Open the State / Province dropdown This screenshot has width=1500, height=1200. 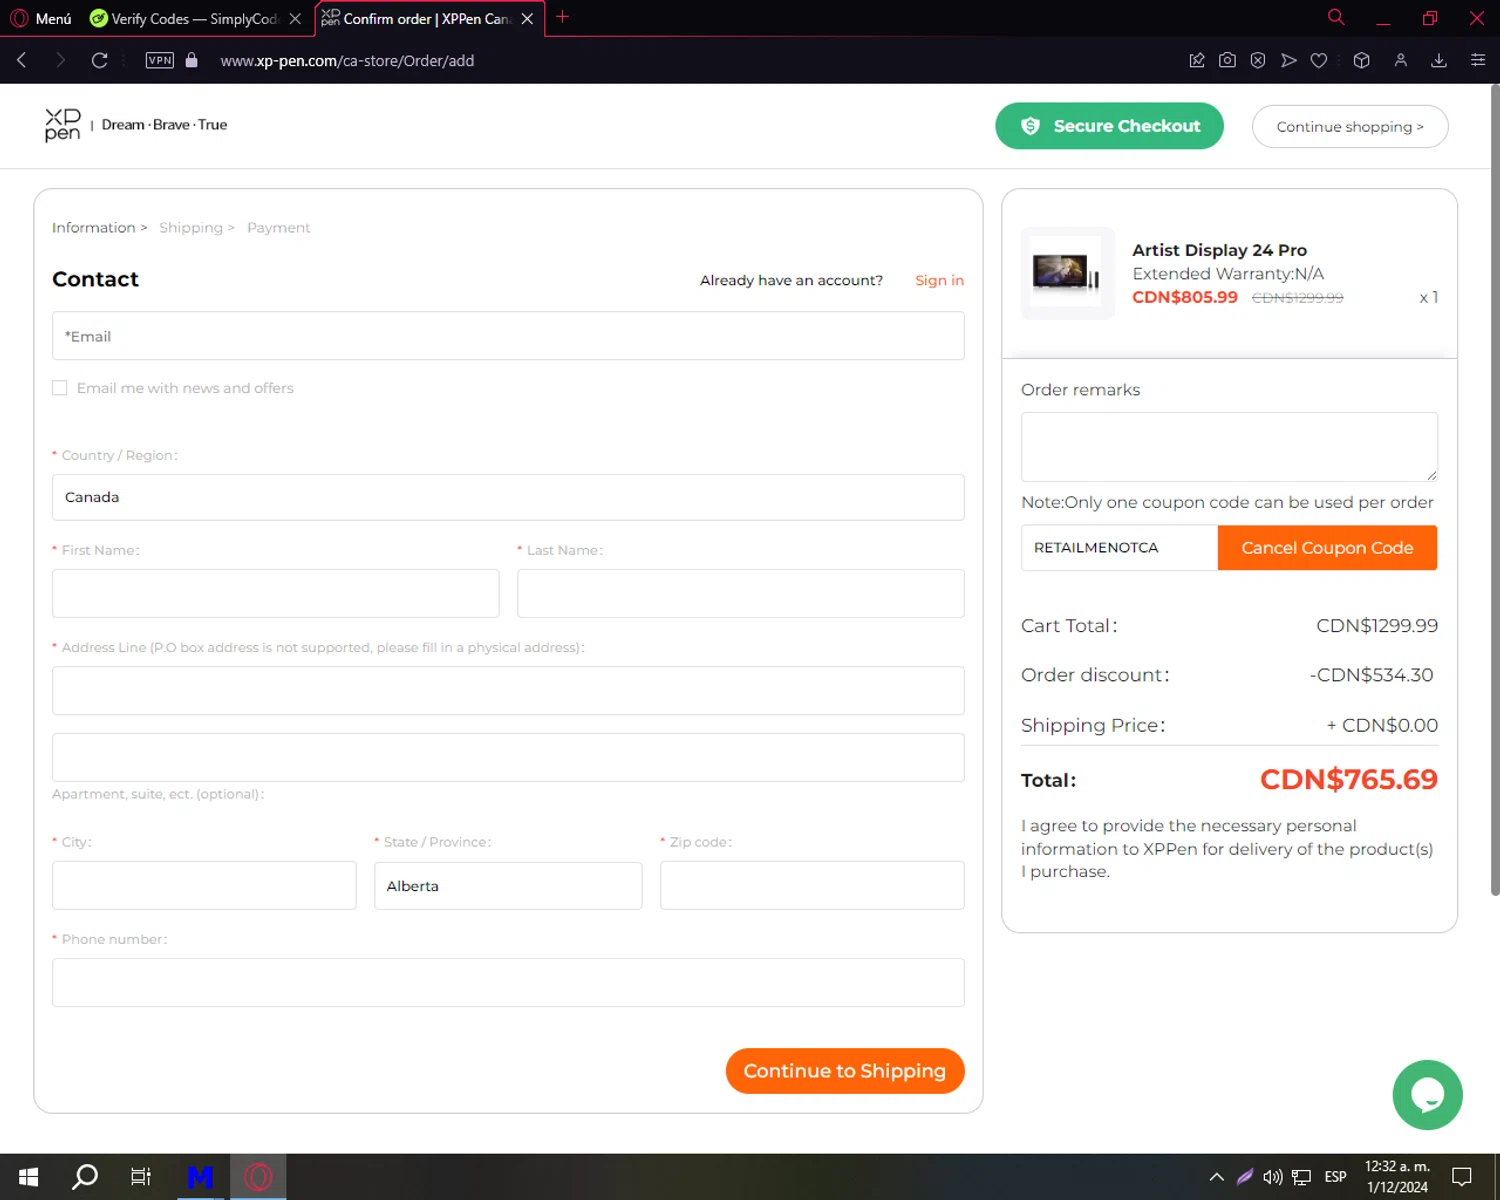point(508,885)
